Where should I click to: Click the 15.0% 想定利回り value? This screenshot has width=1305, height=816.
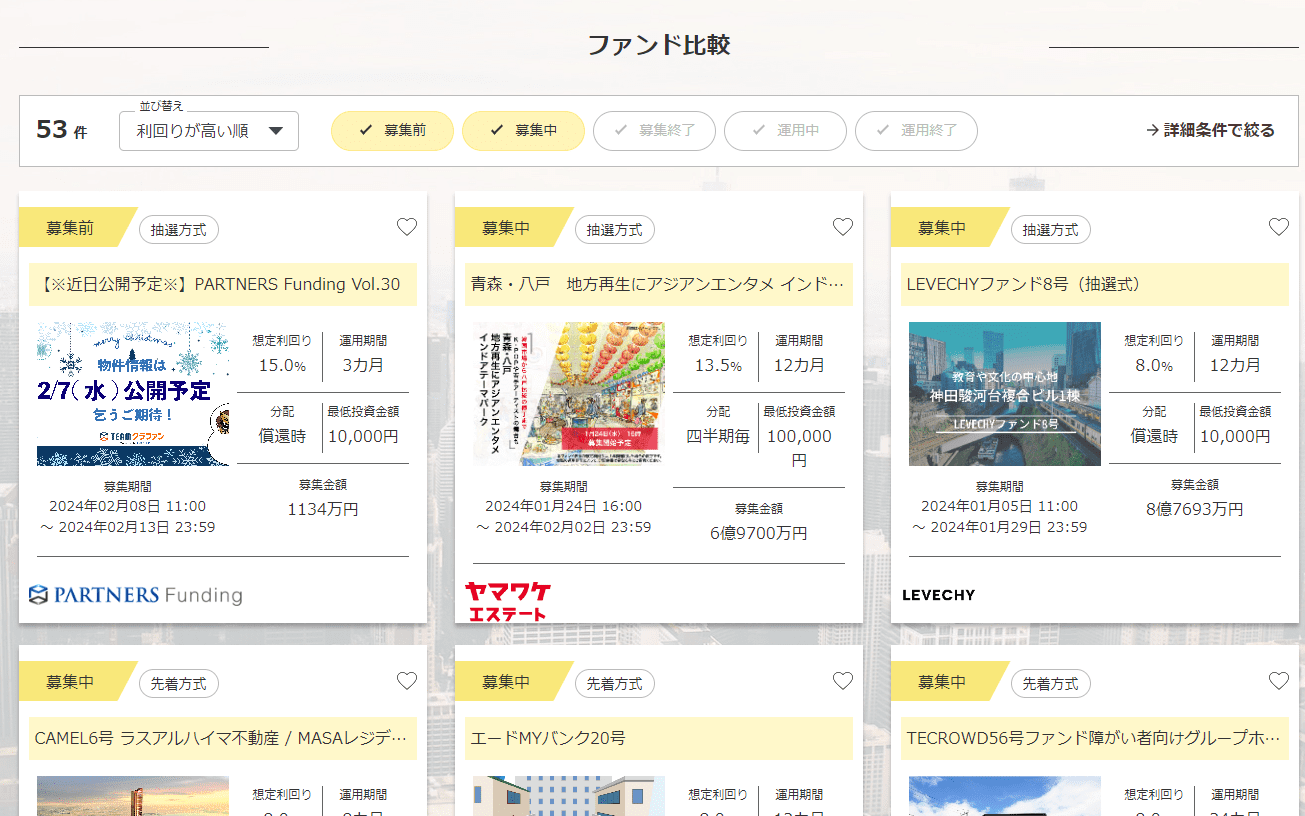coord(282,365)
